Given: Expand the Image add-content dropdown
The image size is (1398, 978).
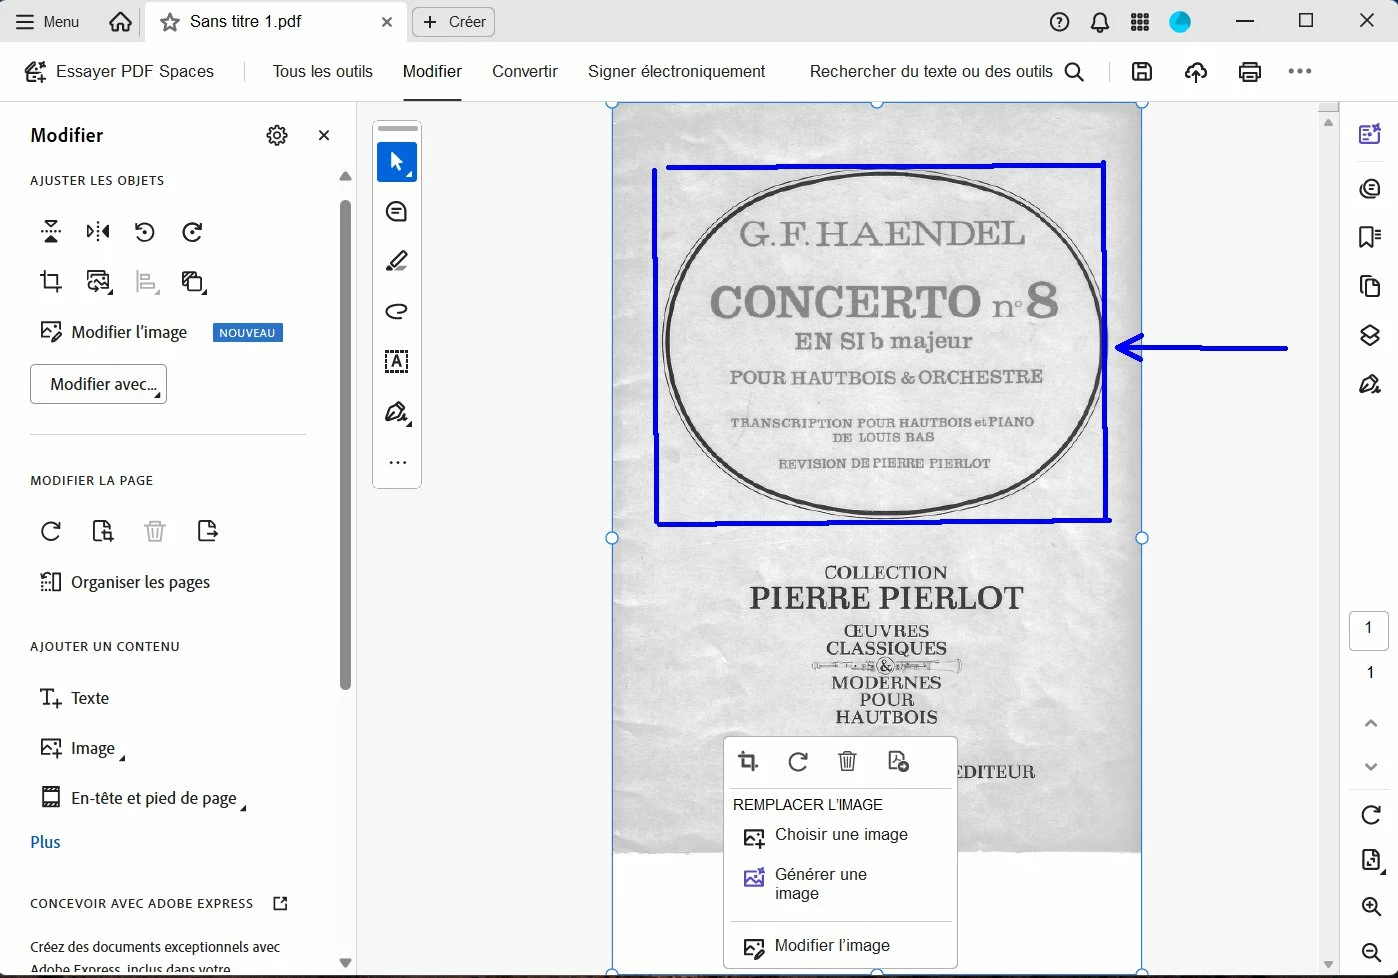Looking at the screenshot, I should 83,748.
